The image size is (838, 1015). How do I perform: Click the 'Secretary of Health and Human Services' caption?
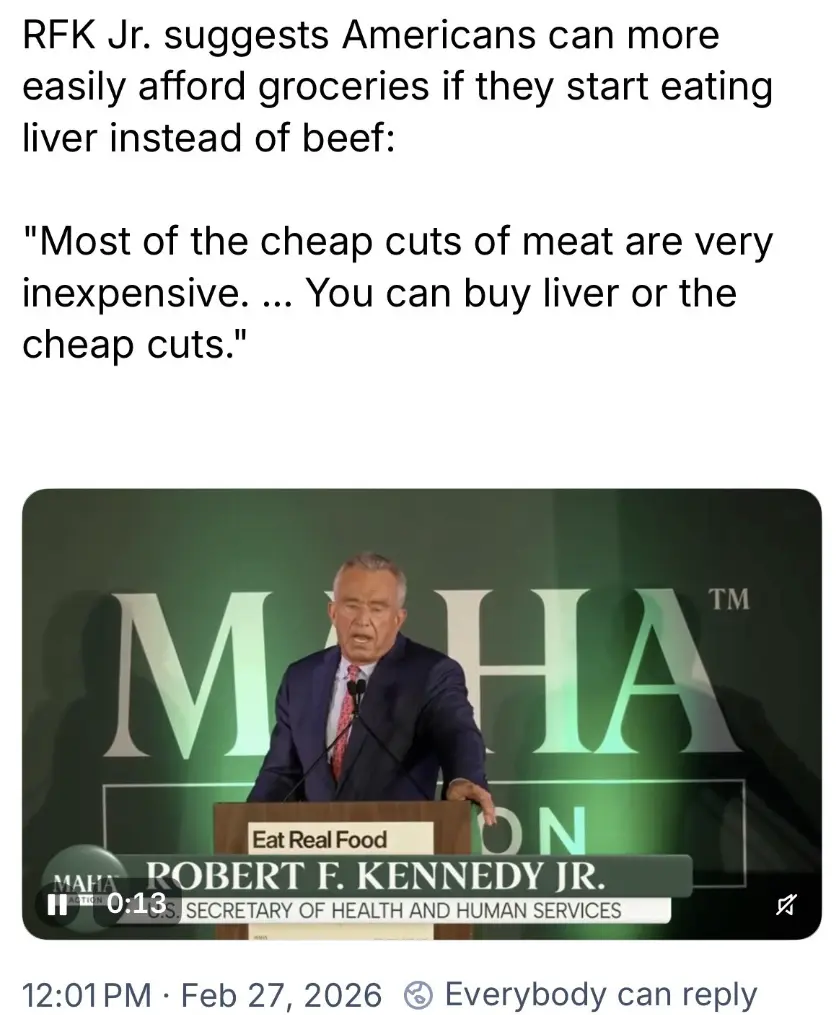pyautogui.click(x=402, y=910)
